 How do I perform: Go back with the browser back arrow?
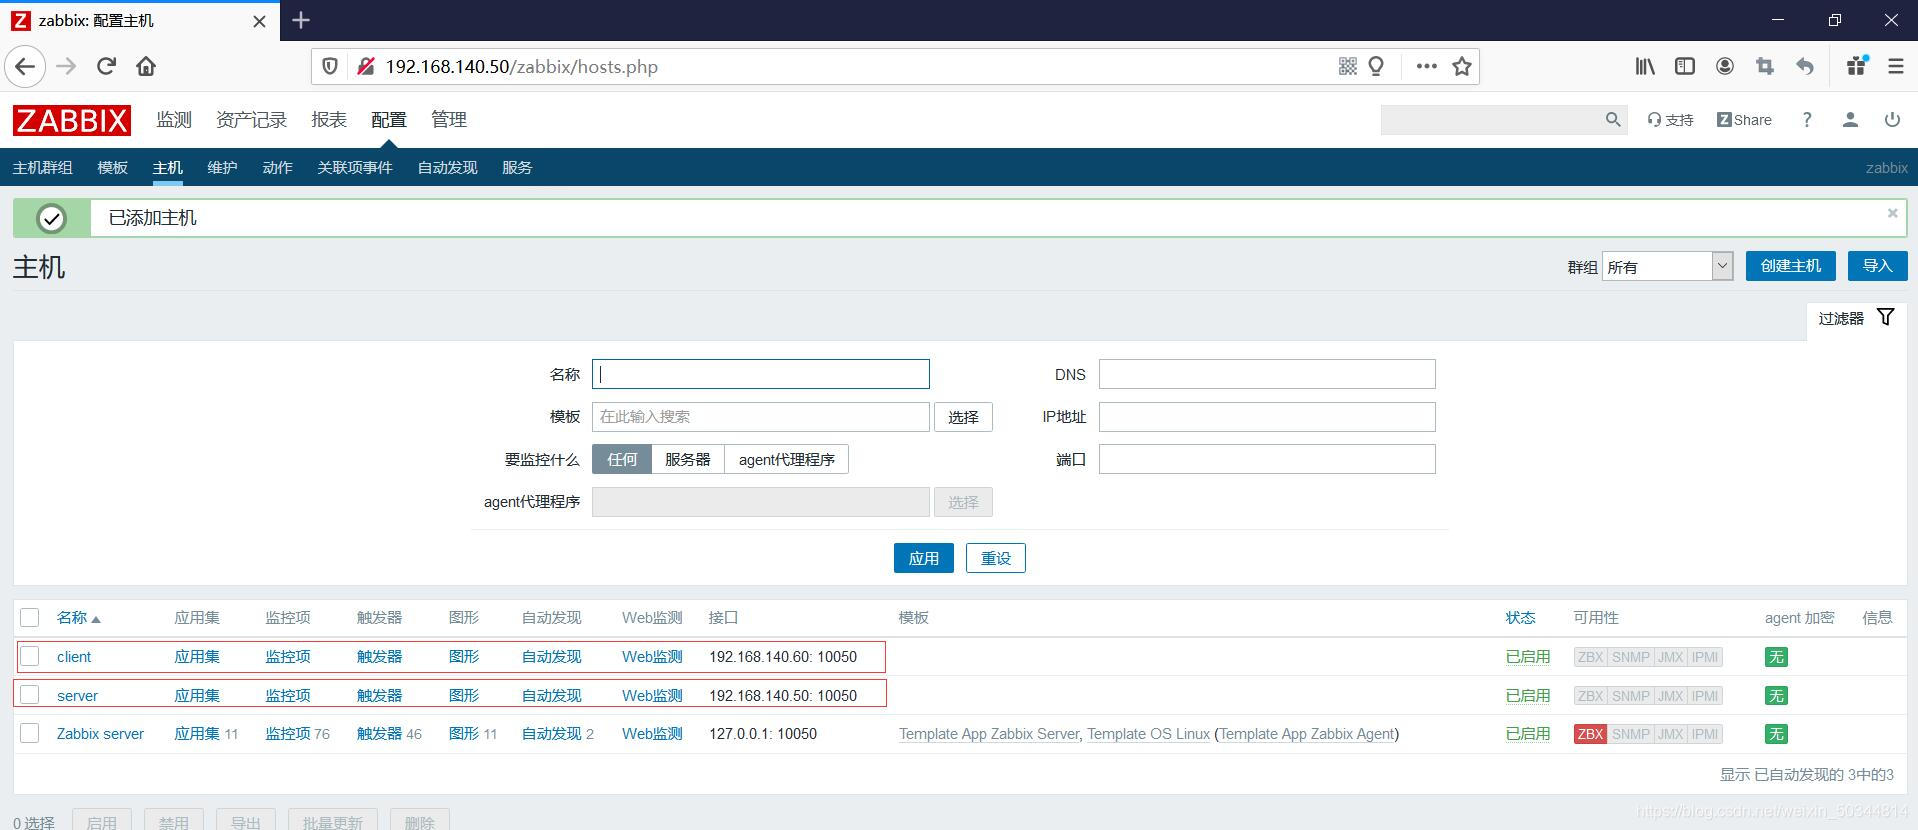[x=25, y=67]
